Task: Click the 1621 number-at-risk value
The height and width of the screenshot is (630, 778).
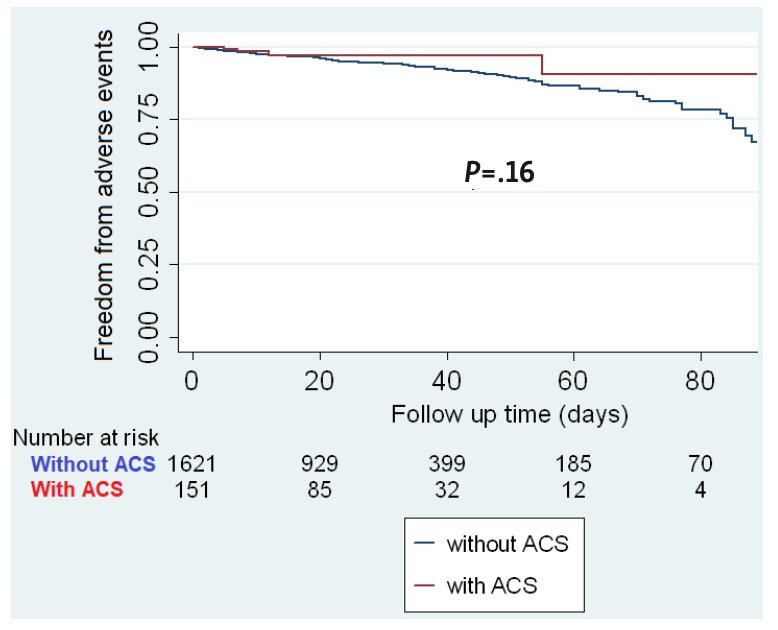Action: 192,465
